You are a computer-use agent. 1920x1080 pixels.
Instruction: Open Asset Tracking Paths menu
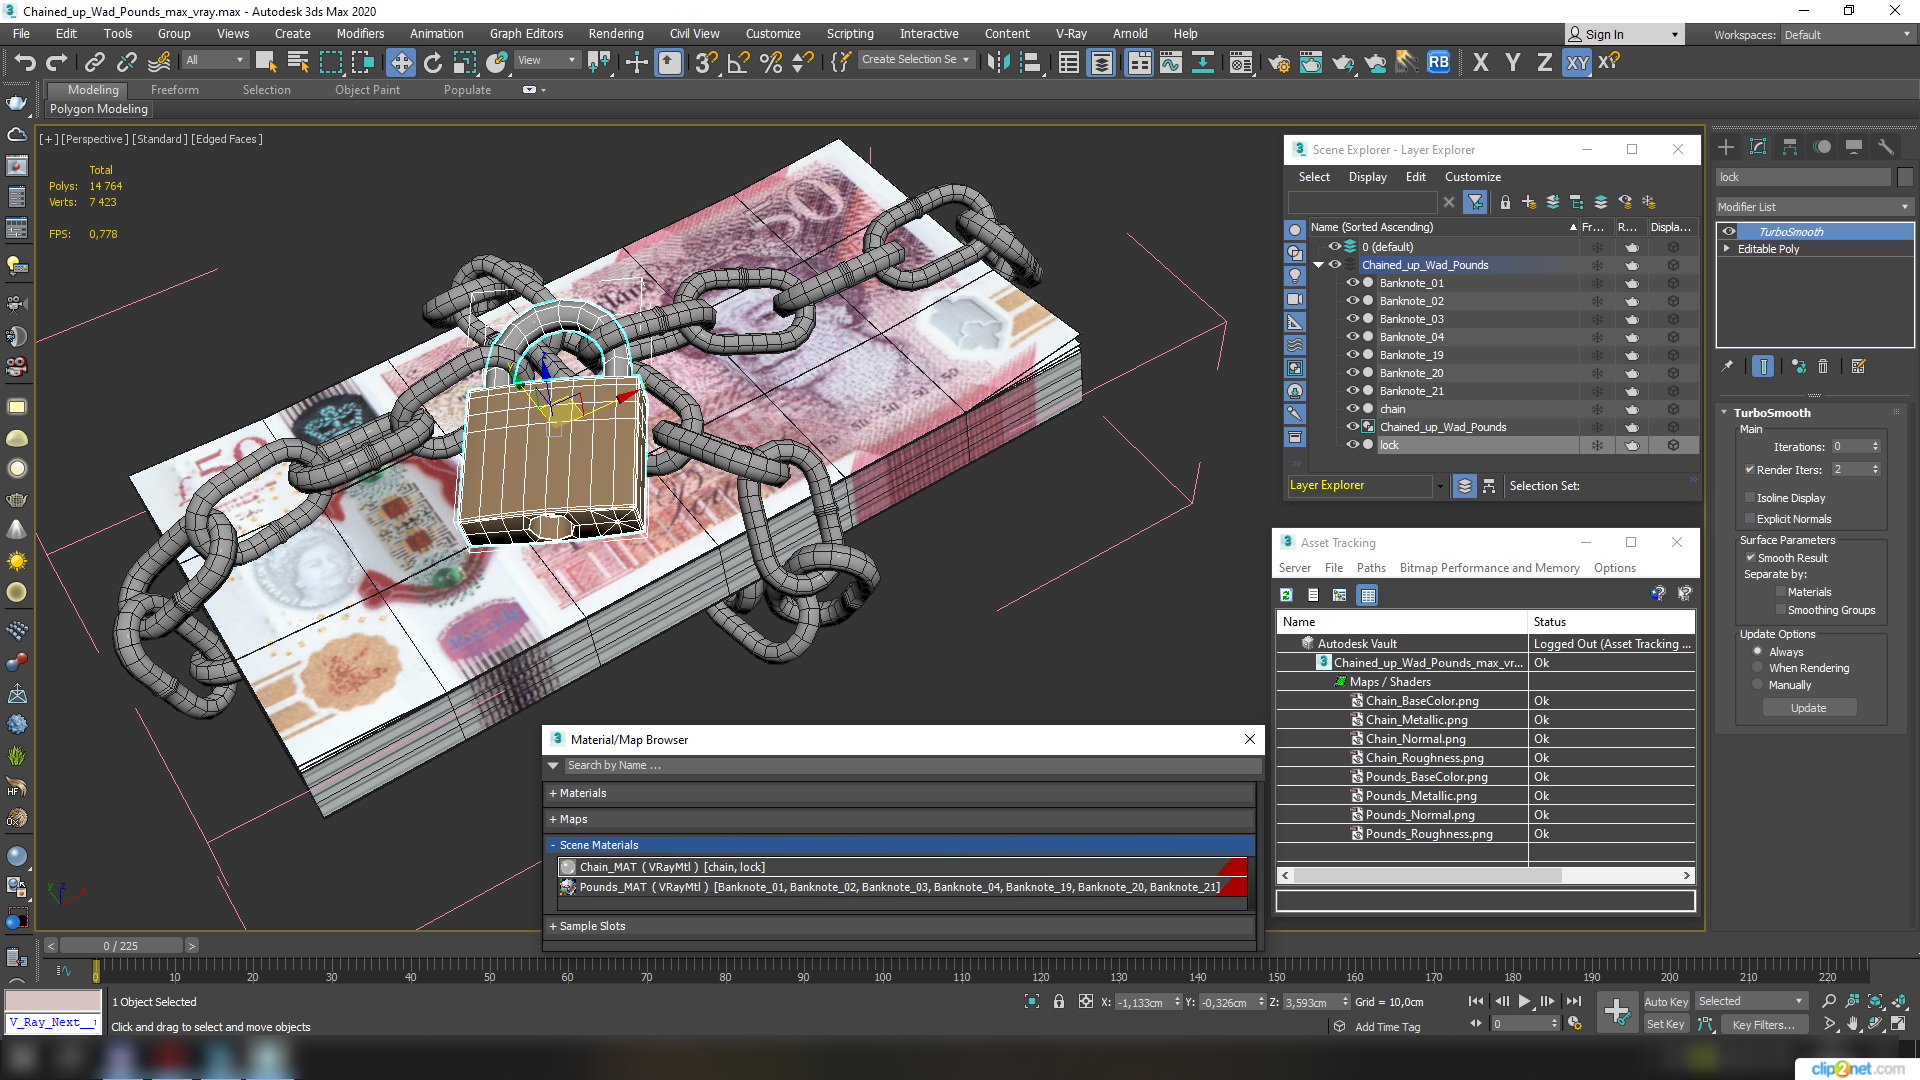coord(1371,567)
